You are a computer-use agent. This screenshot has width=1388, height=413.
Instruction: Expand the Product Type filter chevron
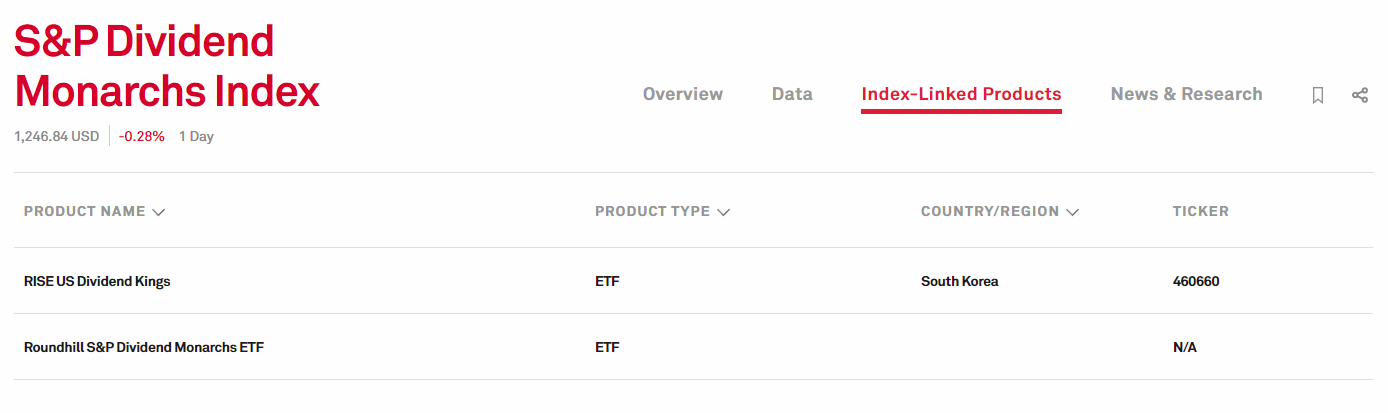723,212
